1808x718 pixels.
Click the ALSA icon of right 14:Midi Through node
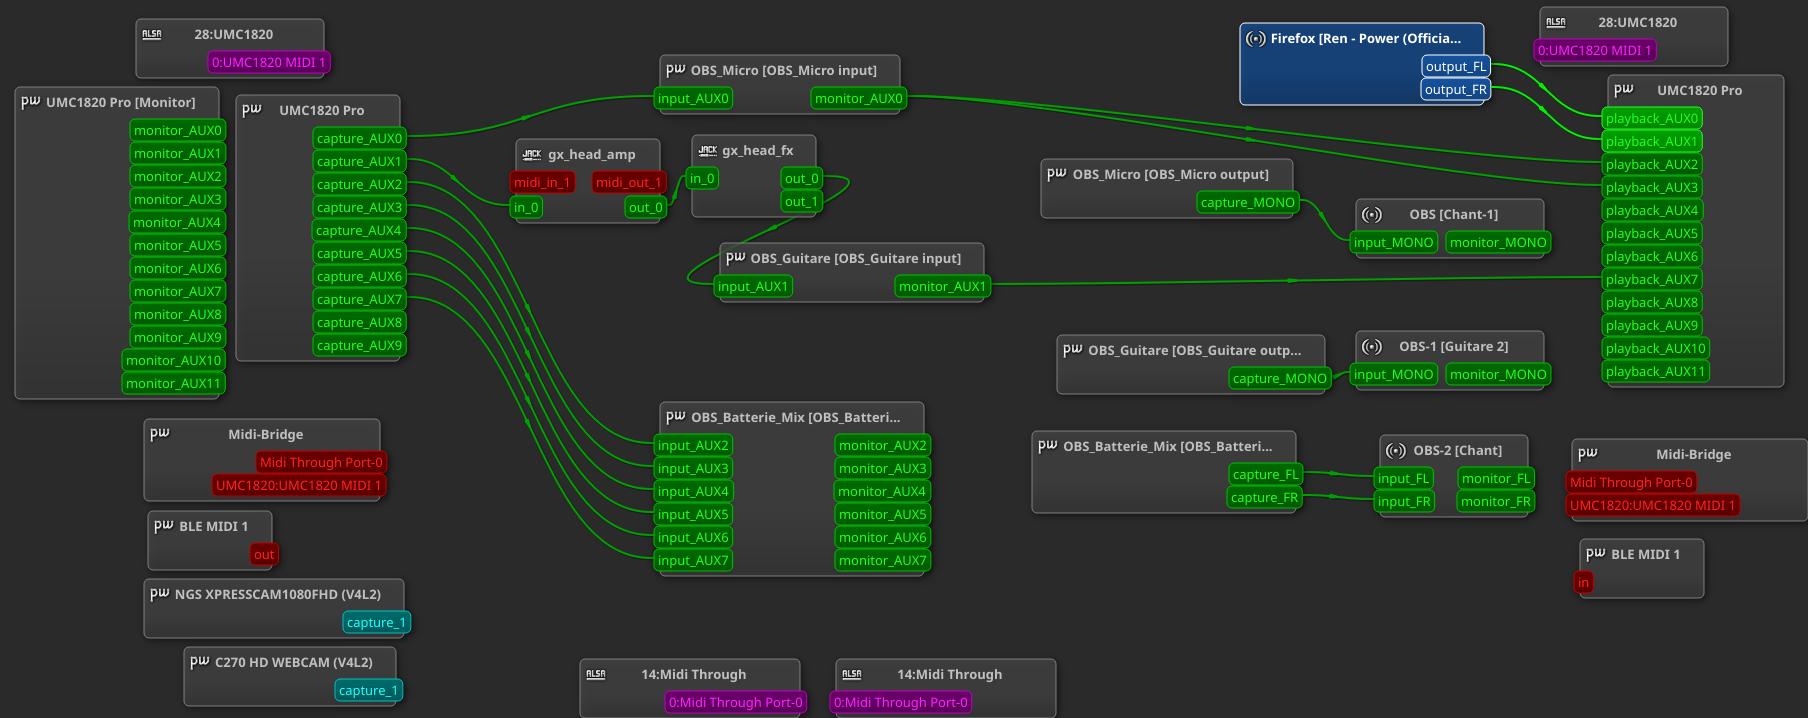pyautogui.click(x=852, y=674)
